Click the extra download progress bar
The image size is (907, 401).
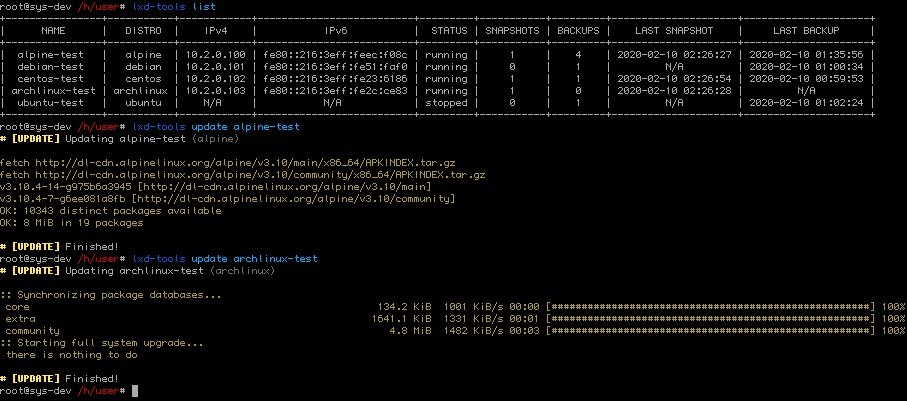click(x=710, y=319)
